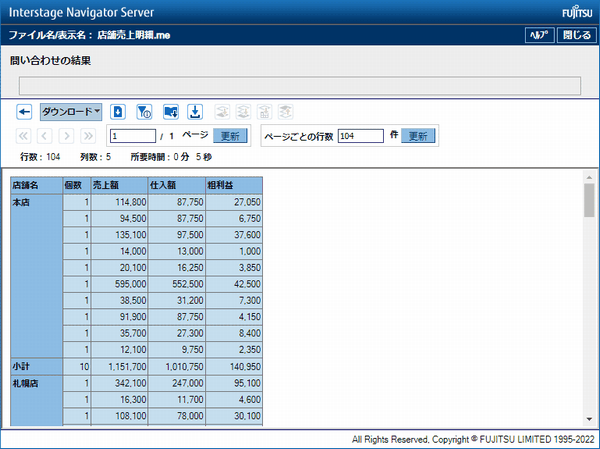Jump to the last page button
Screen dimensions: 600x449
click(89, 136)
